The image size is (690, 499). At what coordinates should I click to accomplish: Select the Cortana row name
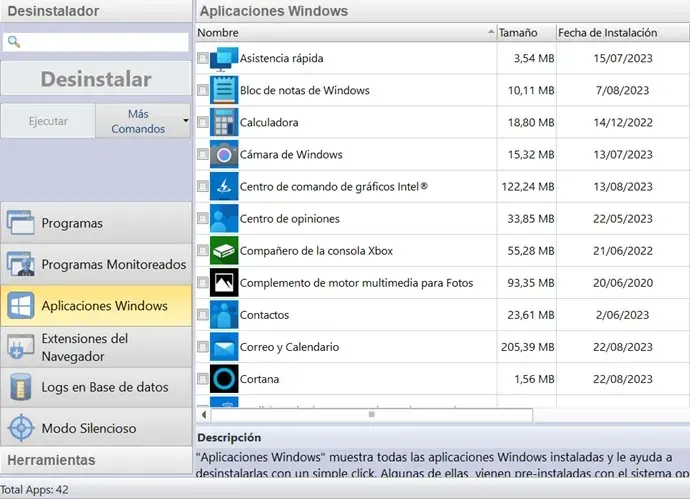pos(259,379)
